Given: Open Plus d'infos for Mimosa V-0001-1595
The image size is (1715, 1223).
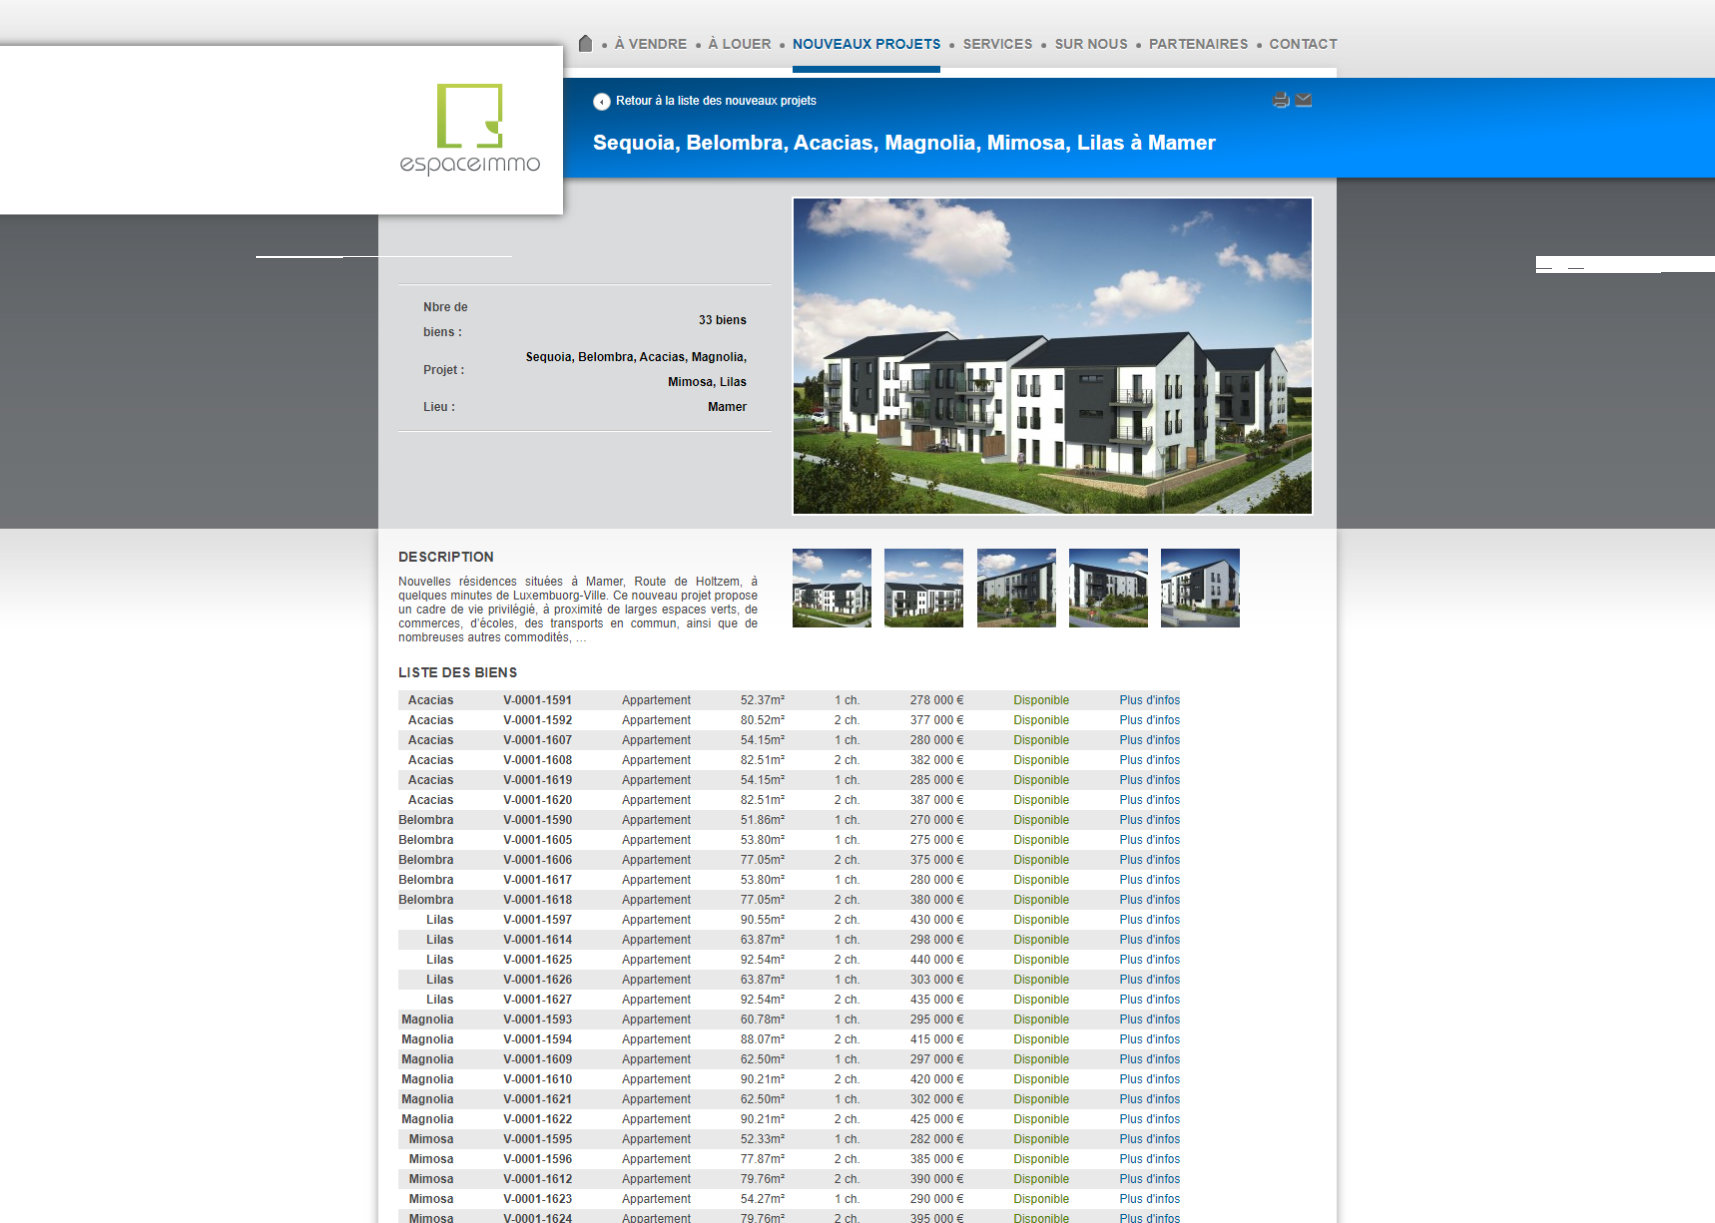Looking at the screenshot, I should pyautogui.click(x=1149, y=1139).
